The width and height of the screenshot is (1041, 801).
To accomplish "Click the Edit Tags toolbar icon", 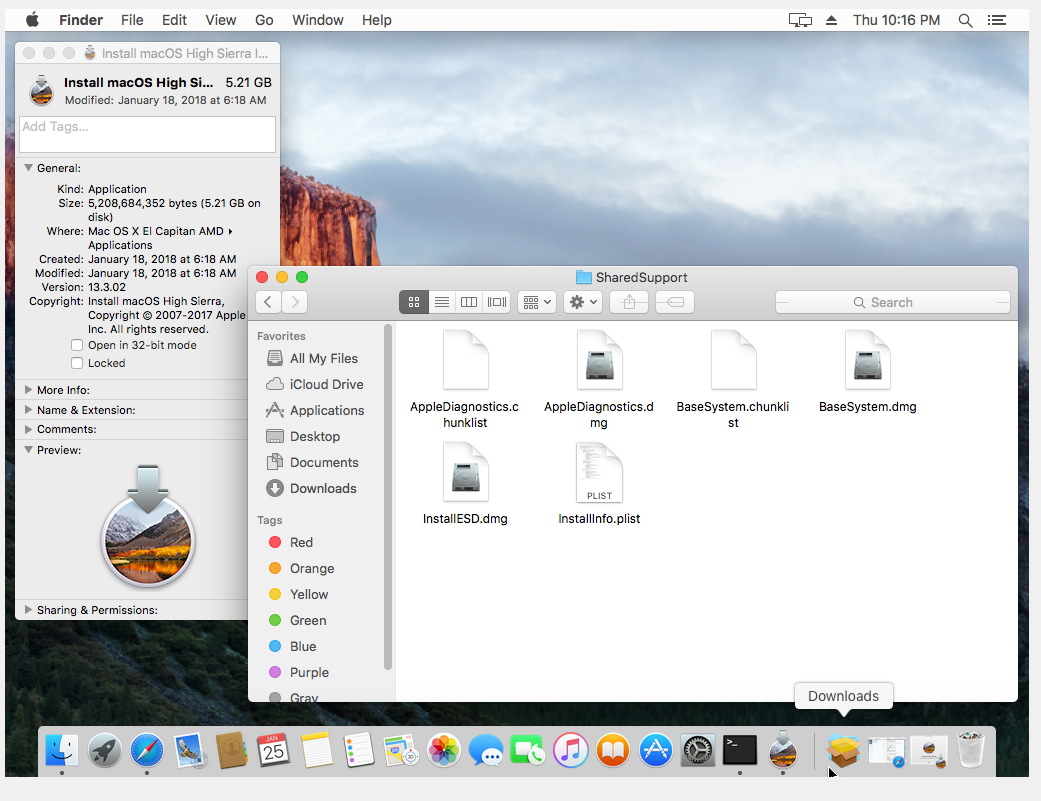I will (x=674, y=302).
